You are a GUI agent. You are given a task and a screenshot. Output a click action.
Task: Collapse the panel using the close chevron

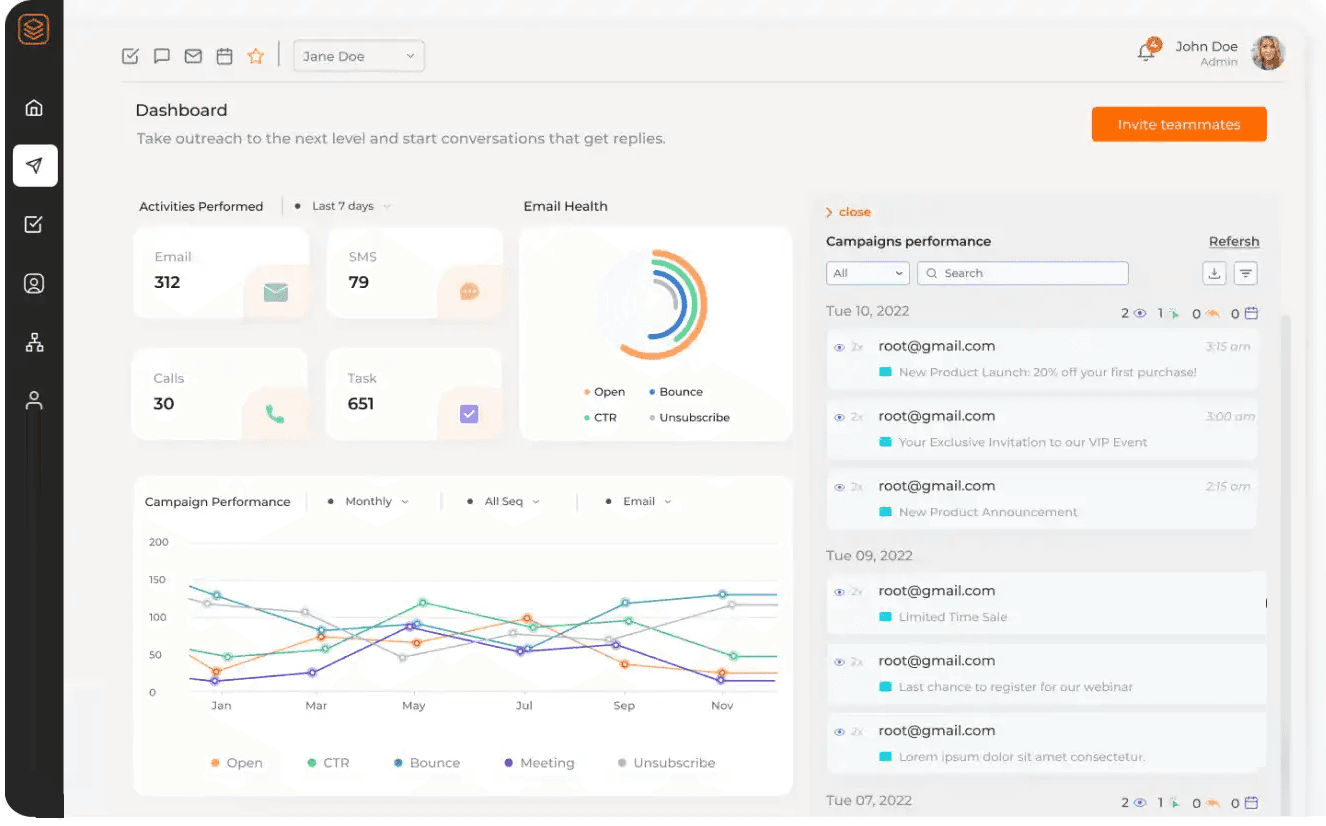848,211
